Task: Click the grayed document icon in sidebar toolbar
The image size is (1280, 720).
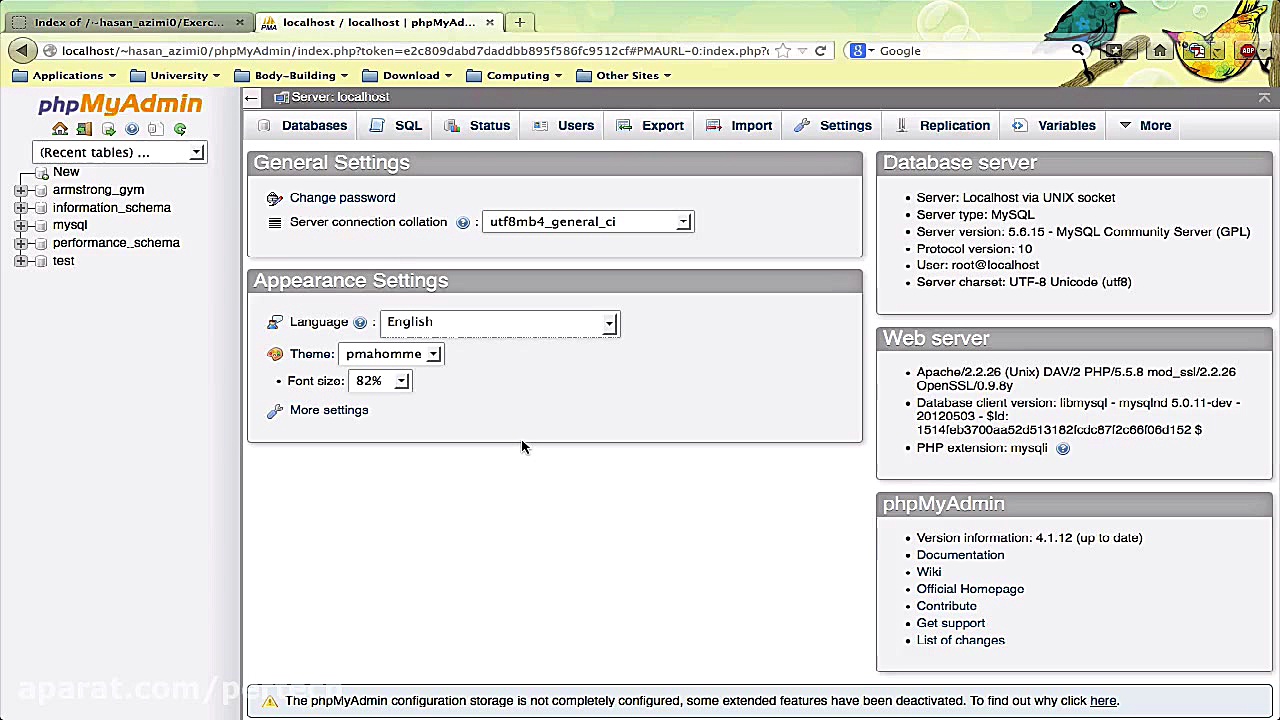Action: point(156,129)
